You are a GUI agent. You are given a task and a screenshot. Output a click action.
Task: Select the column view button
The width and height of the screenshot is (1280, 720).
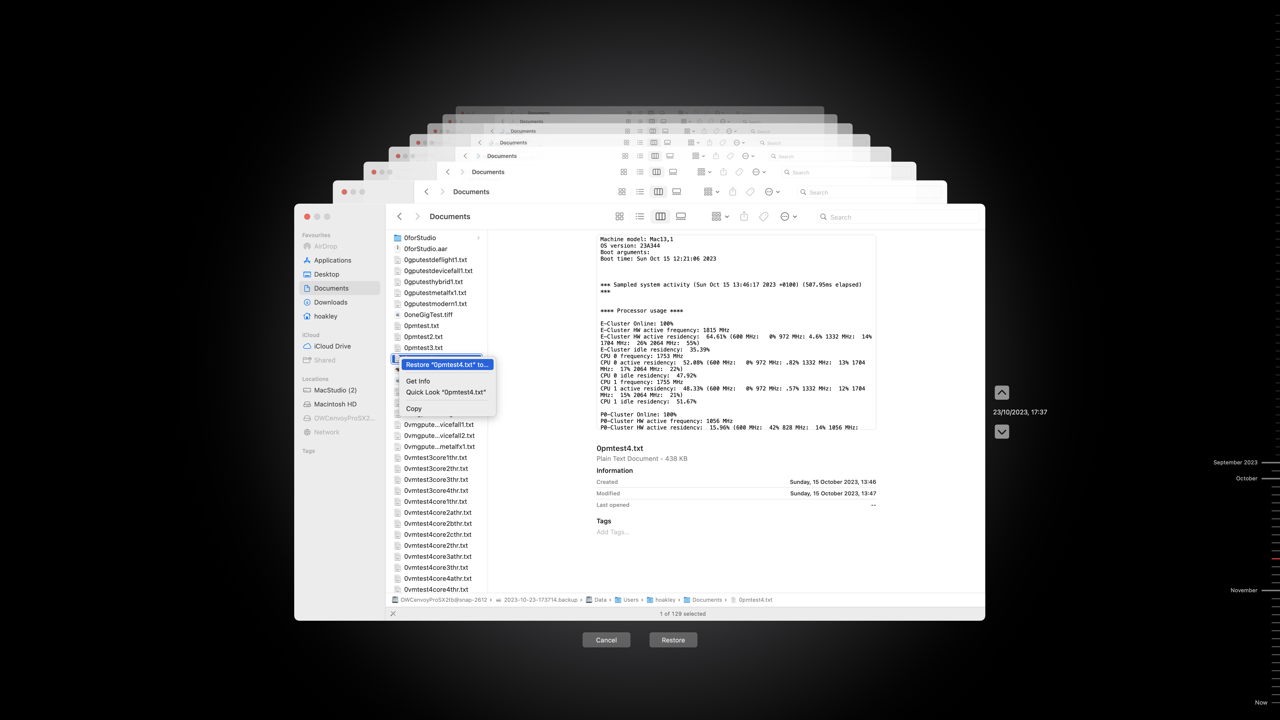660,217
